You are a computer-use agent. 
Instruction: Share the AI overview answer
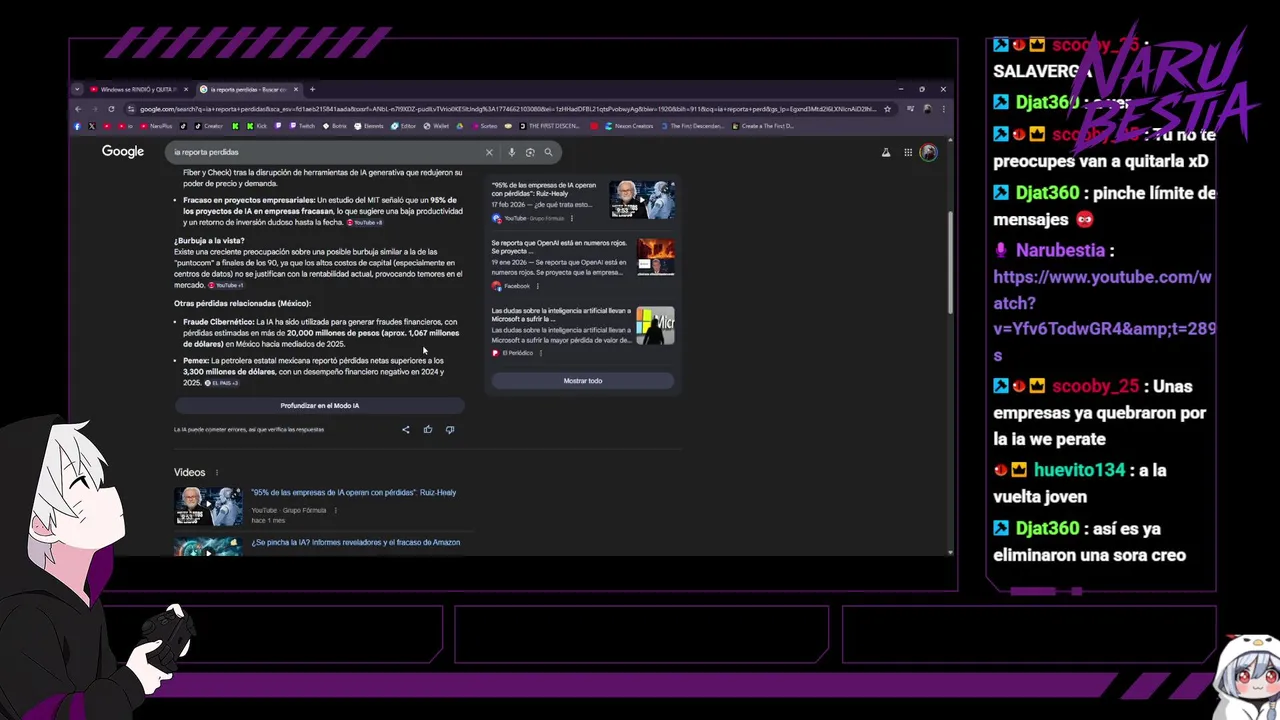[x=406, y=430]
